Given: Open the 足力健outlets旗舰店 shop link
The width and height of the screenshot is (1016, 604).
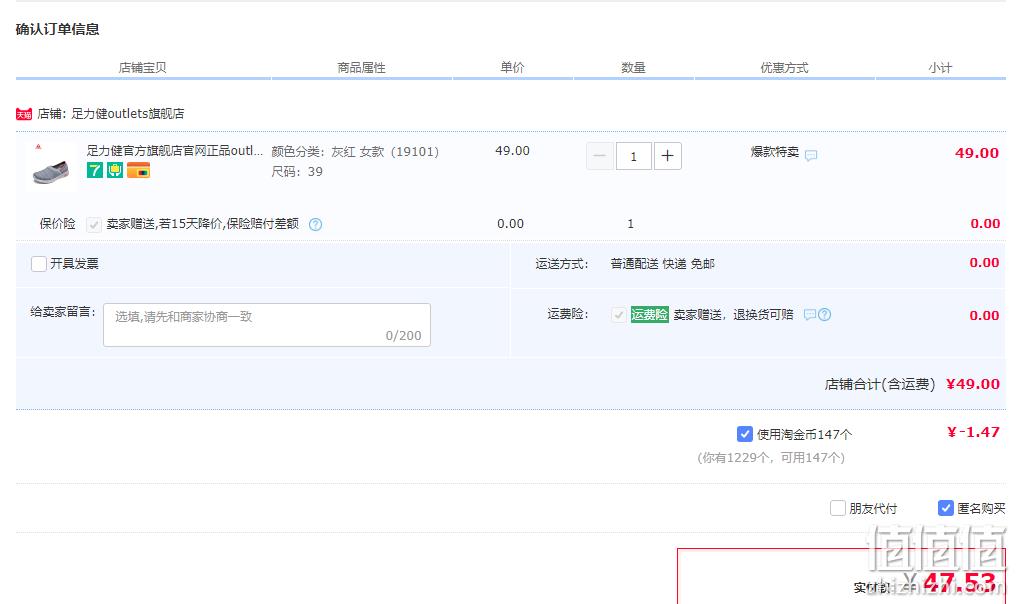Looking at the screenshot, I should click(128, 114).
